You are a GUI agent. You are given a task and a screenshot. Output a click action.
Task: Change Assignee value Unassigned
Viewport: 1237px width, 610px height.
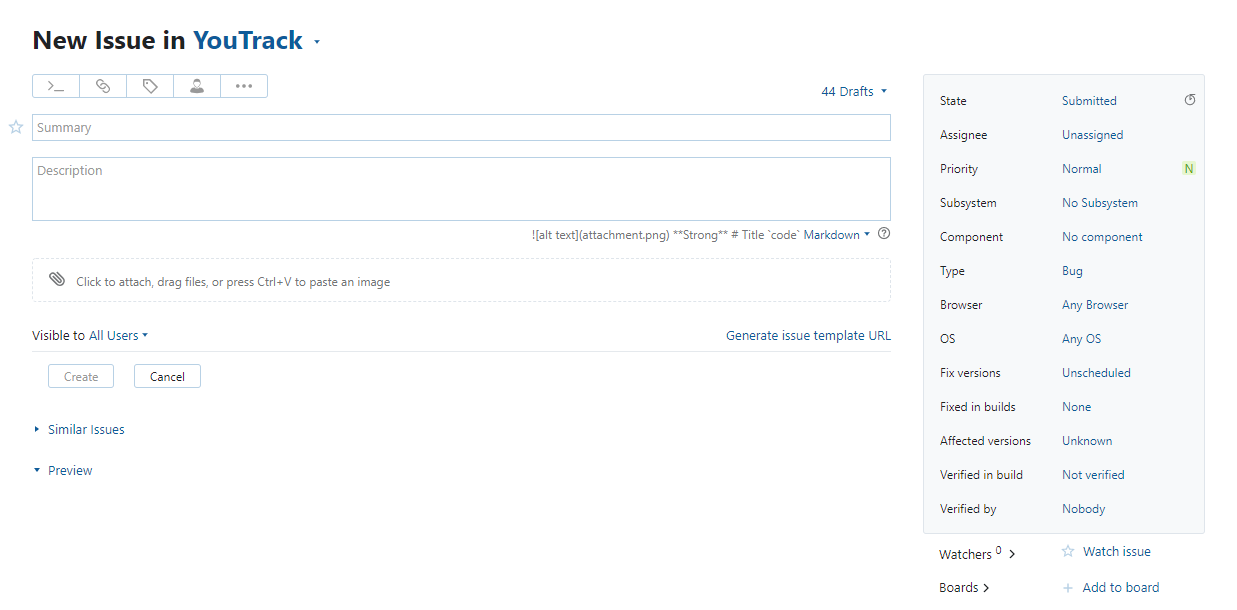pos(1092,135)
